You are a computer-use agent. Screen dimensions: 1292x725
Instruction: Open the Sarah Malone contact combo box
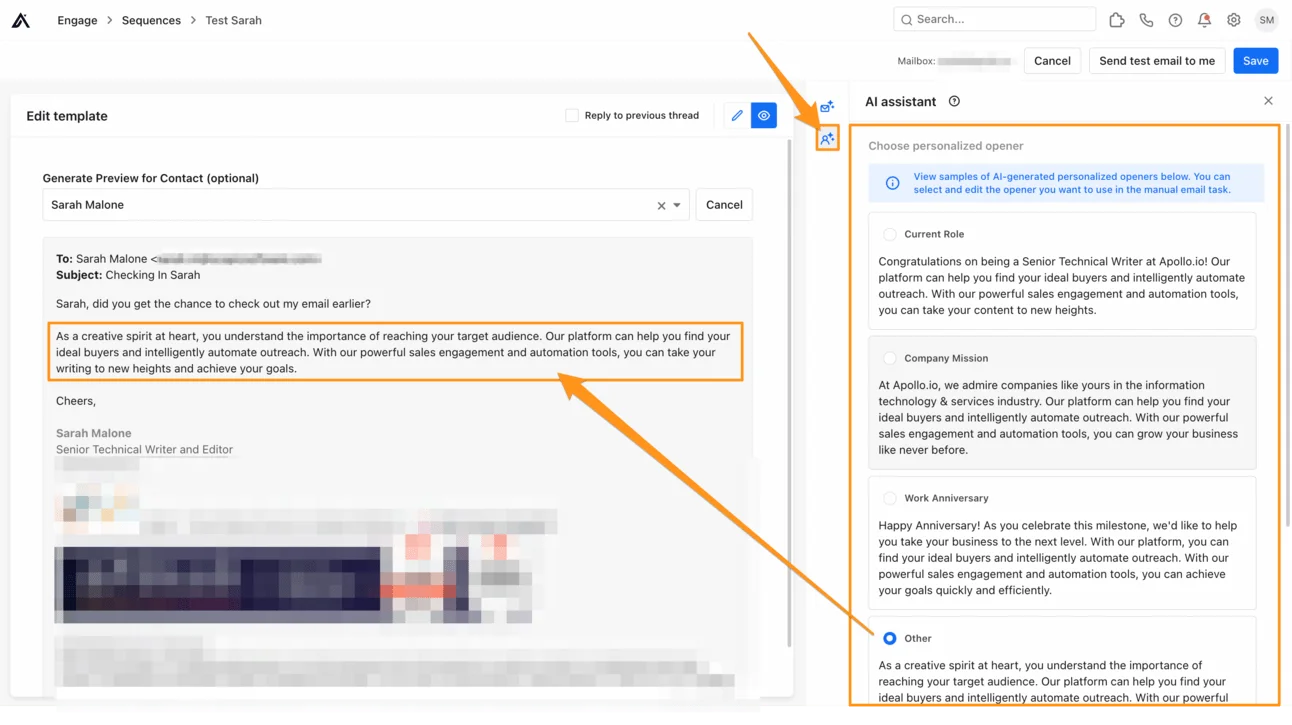click(366, 205)
